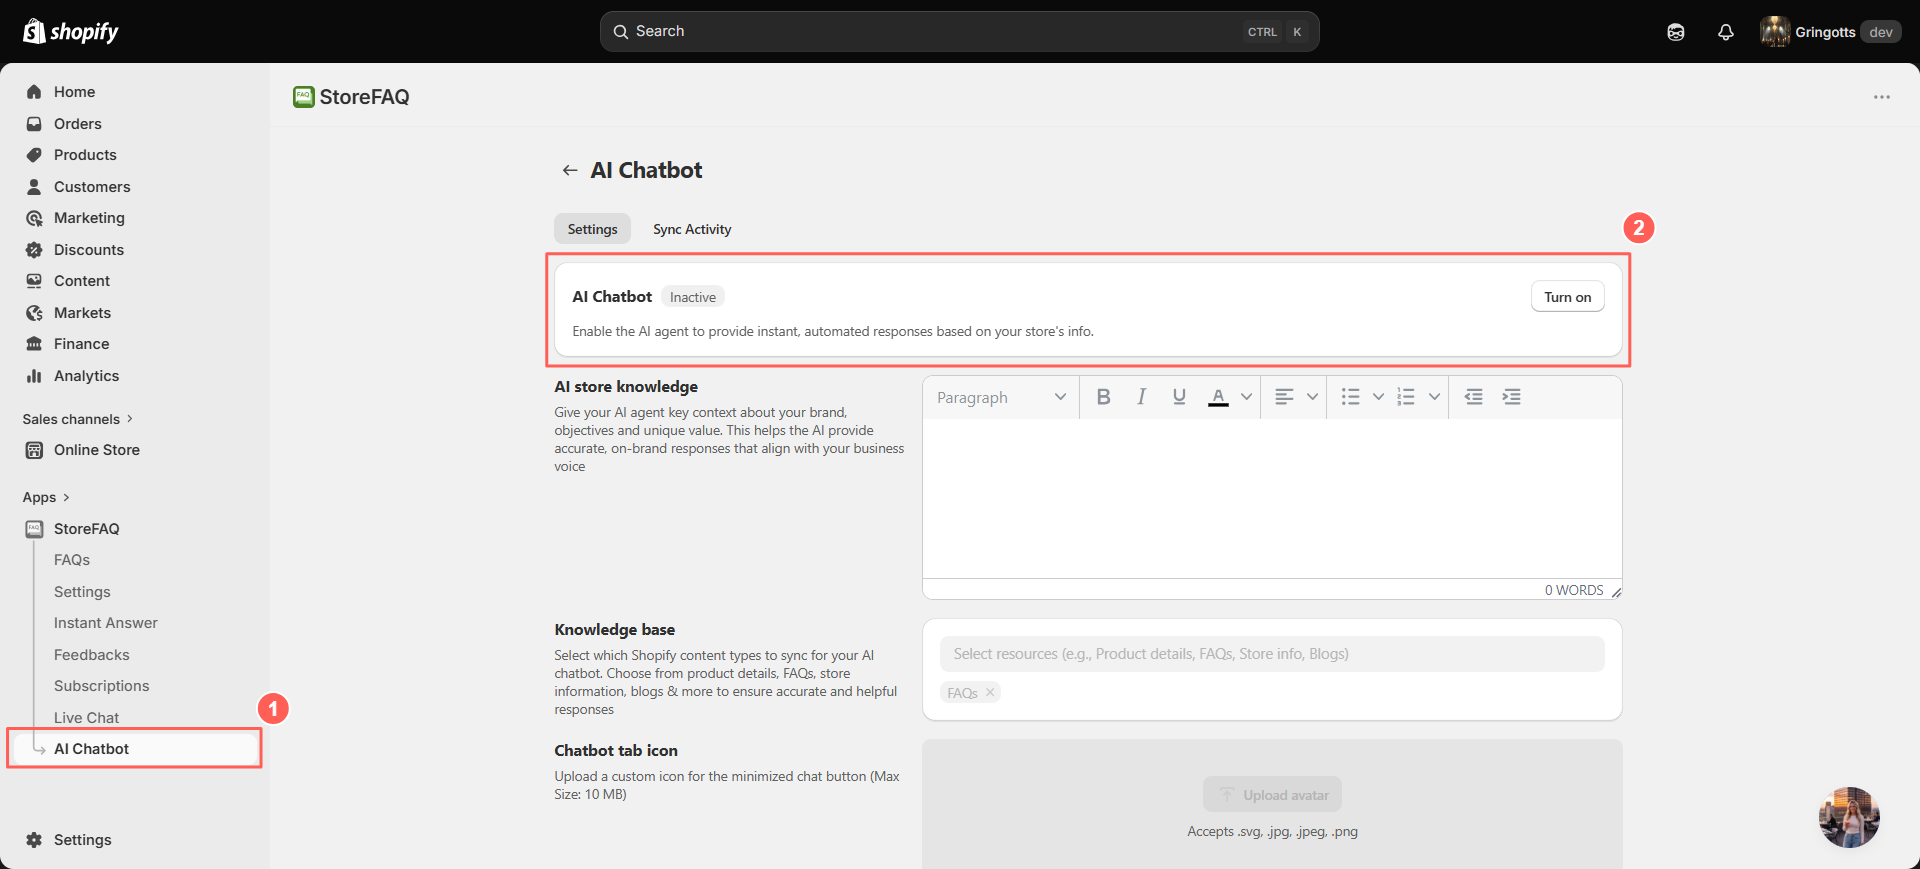The width and height of the screenshot is (1920, 869).
Task: Go back with the AI Chatbot arrow
Action: point(570,170)
